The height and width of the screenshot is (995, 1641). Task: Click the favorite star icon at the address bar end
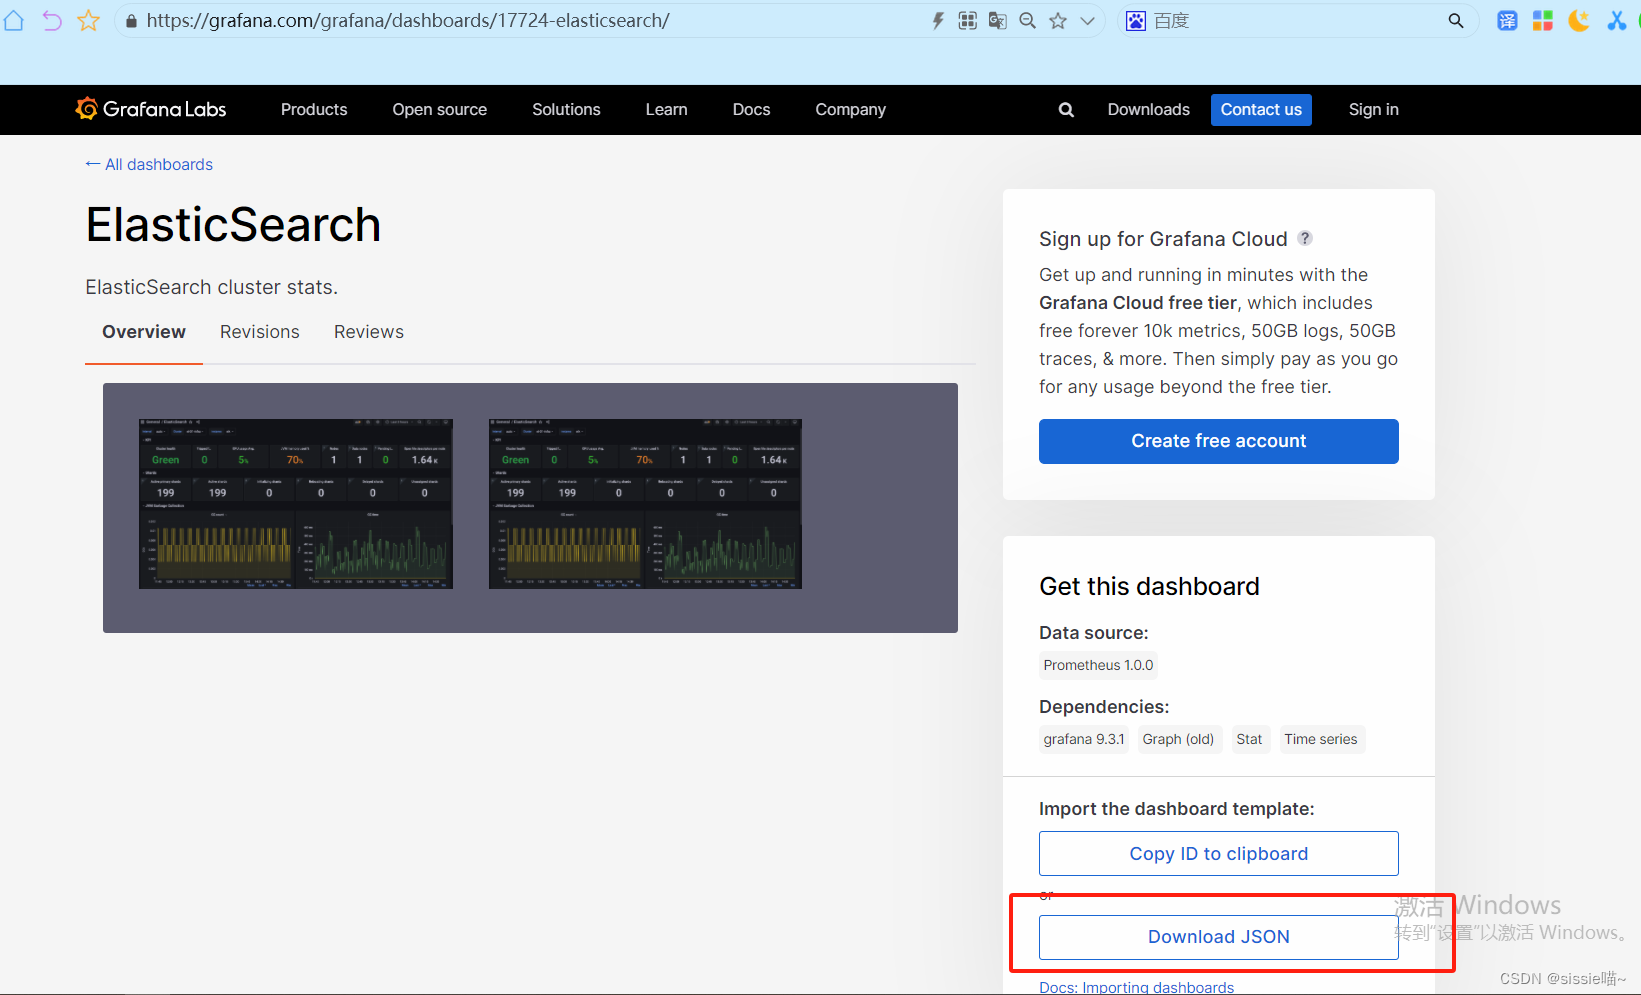(x=1058, y=21)
